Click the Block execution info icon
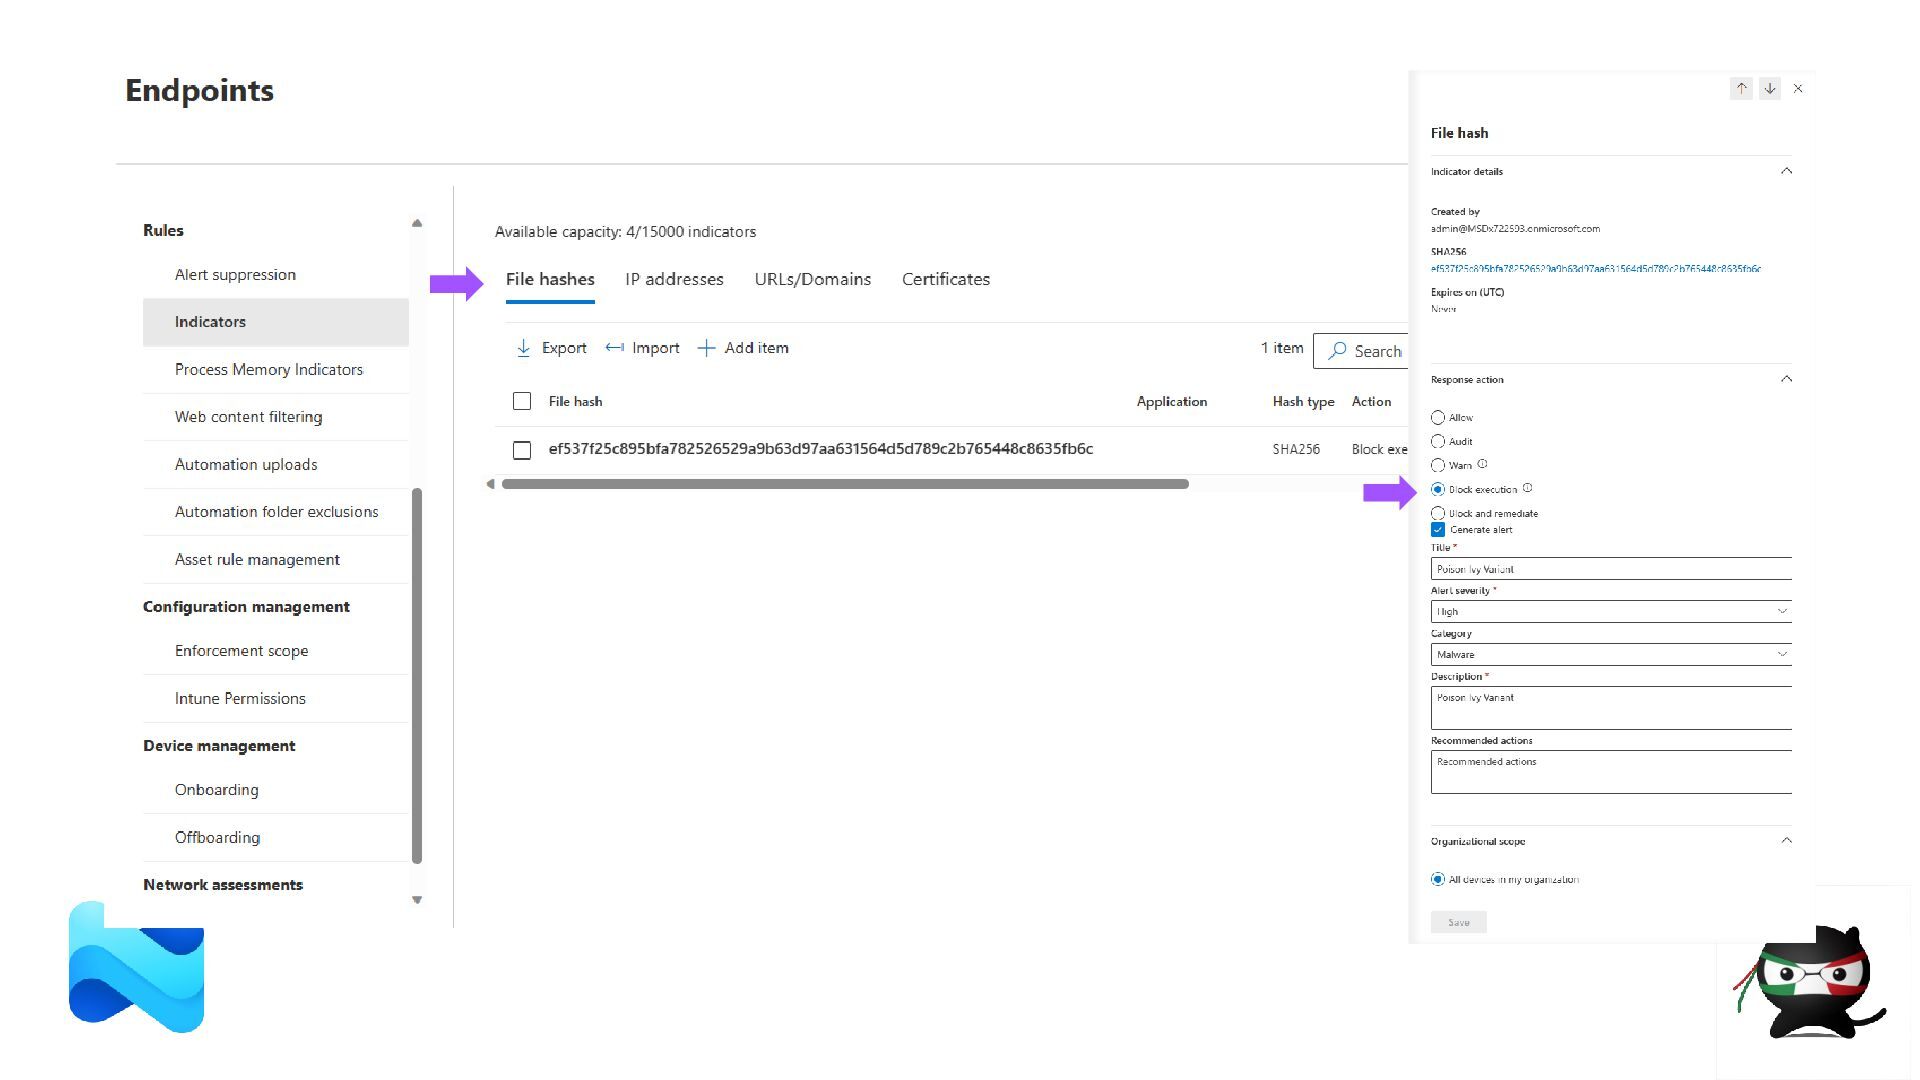This screenshot has height=1080, width=1920. pyautogui.click(x=1527, y=488)
